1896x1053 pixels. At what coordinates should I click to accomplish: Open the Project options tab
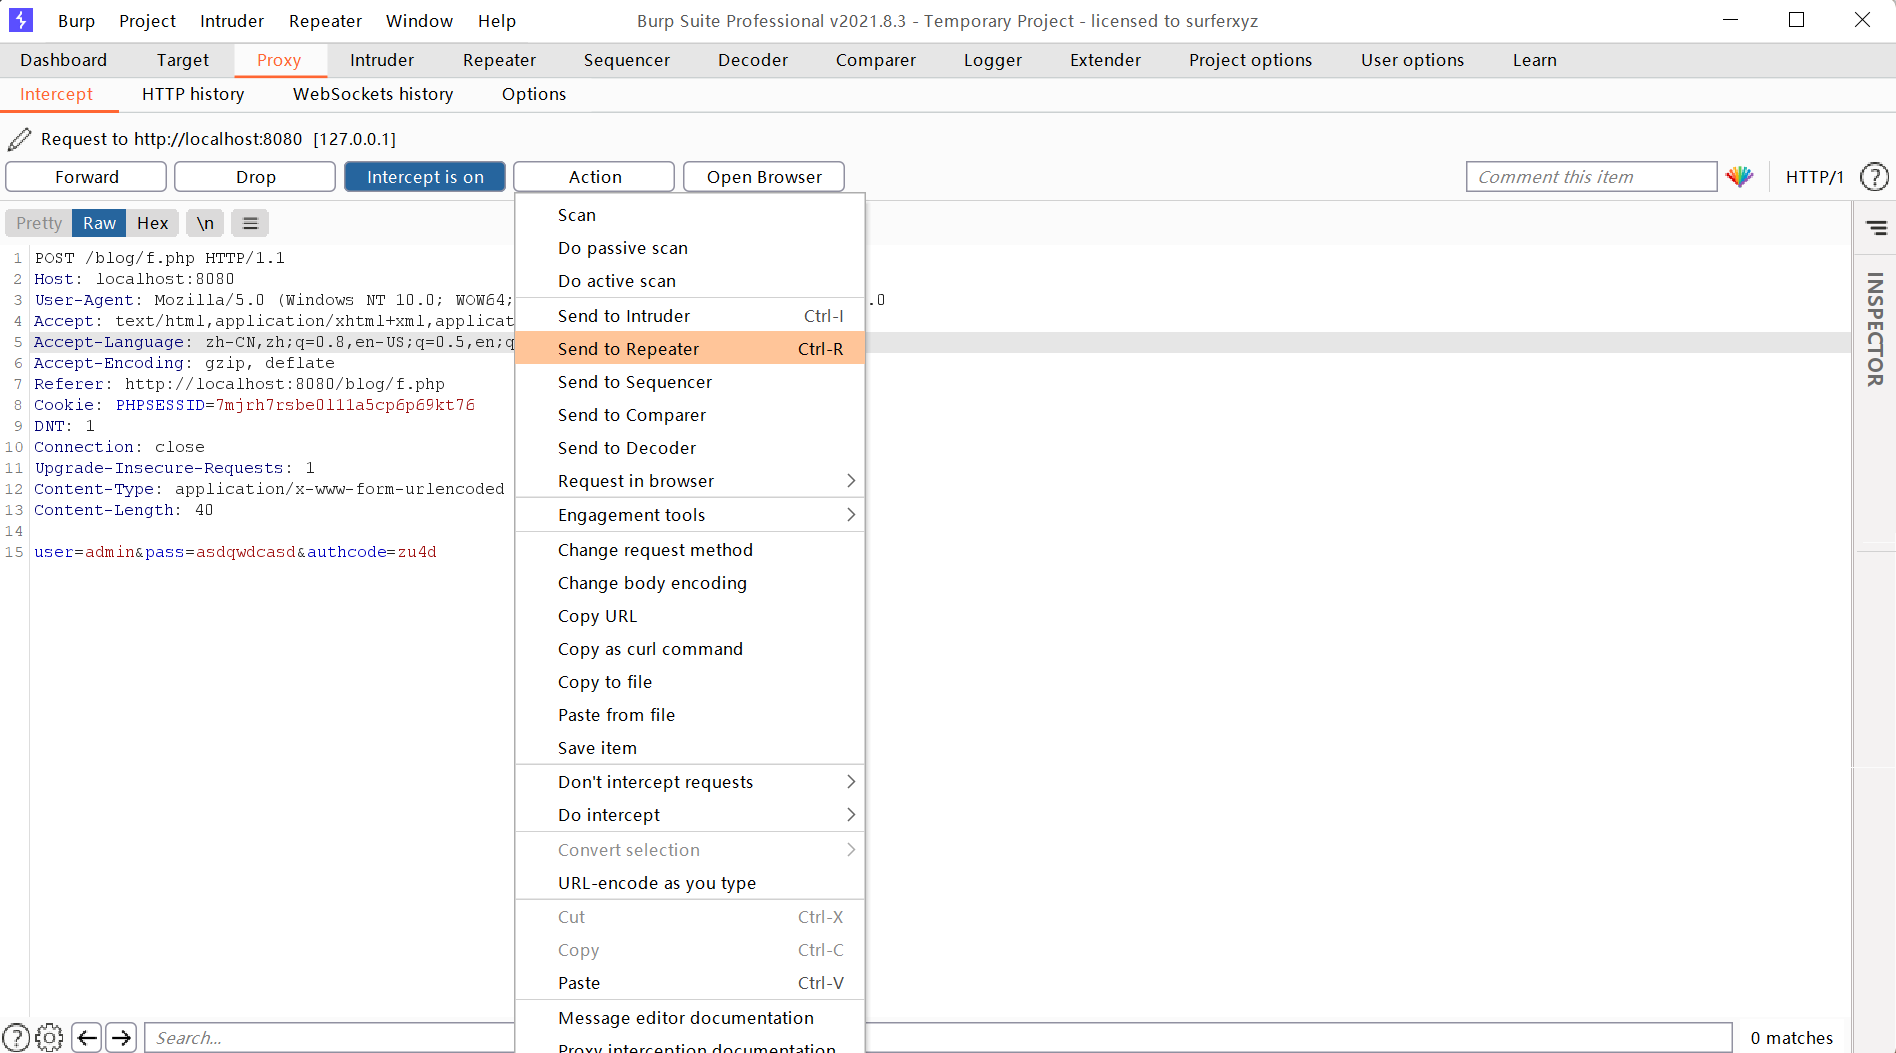pyautogui.click(x=1250, y=60)
